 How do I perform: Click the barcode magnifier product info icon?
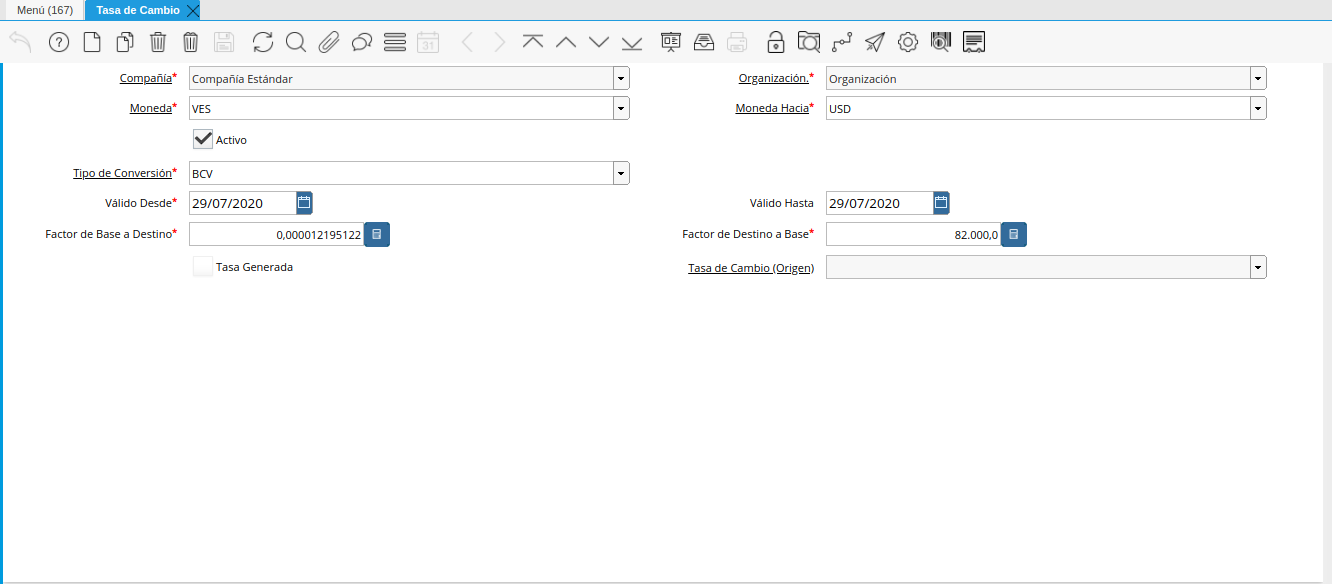[x=941, y=42]
